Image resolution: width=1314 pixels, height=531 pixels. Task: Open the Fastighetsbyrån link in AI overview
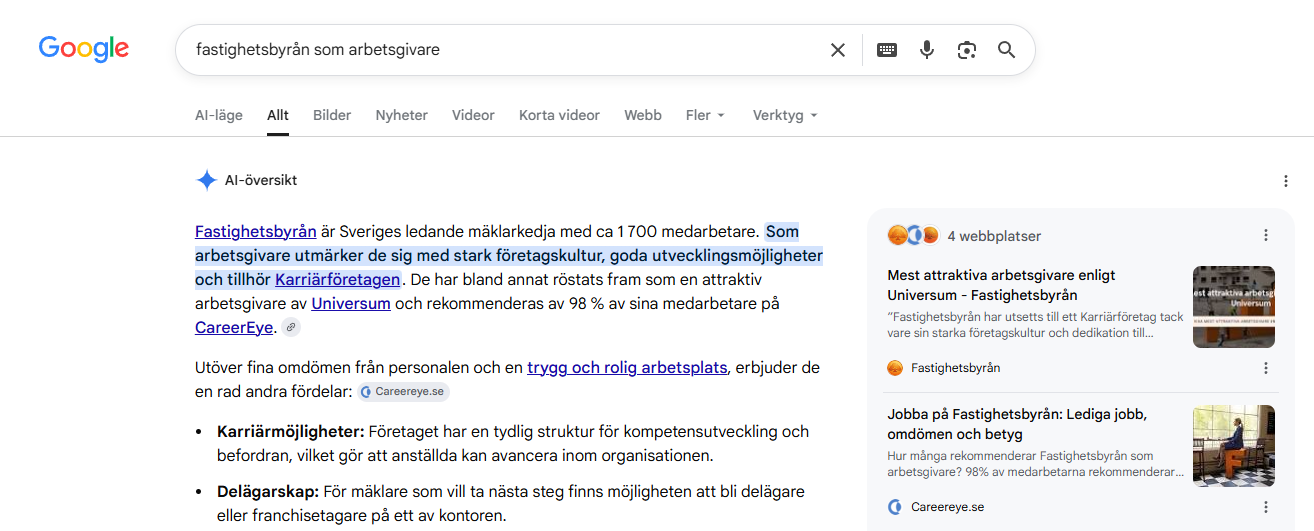click(256, 231)
